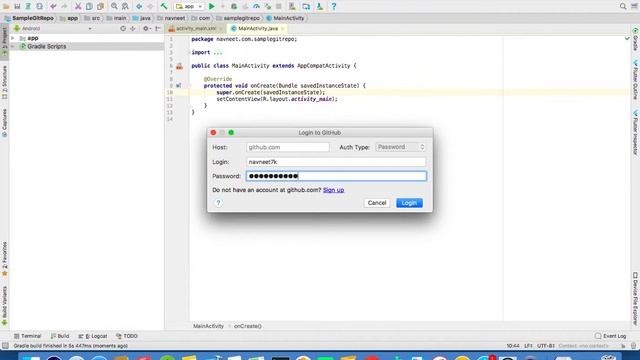Click the Cancel button
This screenshot has width=640, height=360.
coord(377,203)
